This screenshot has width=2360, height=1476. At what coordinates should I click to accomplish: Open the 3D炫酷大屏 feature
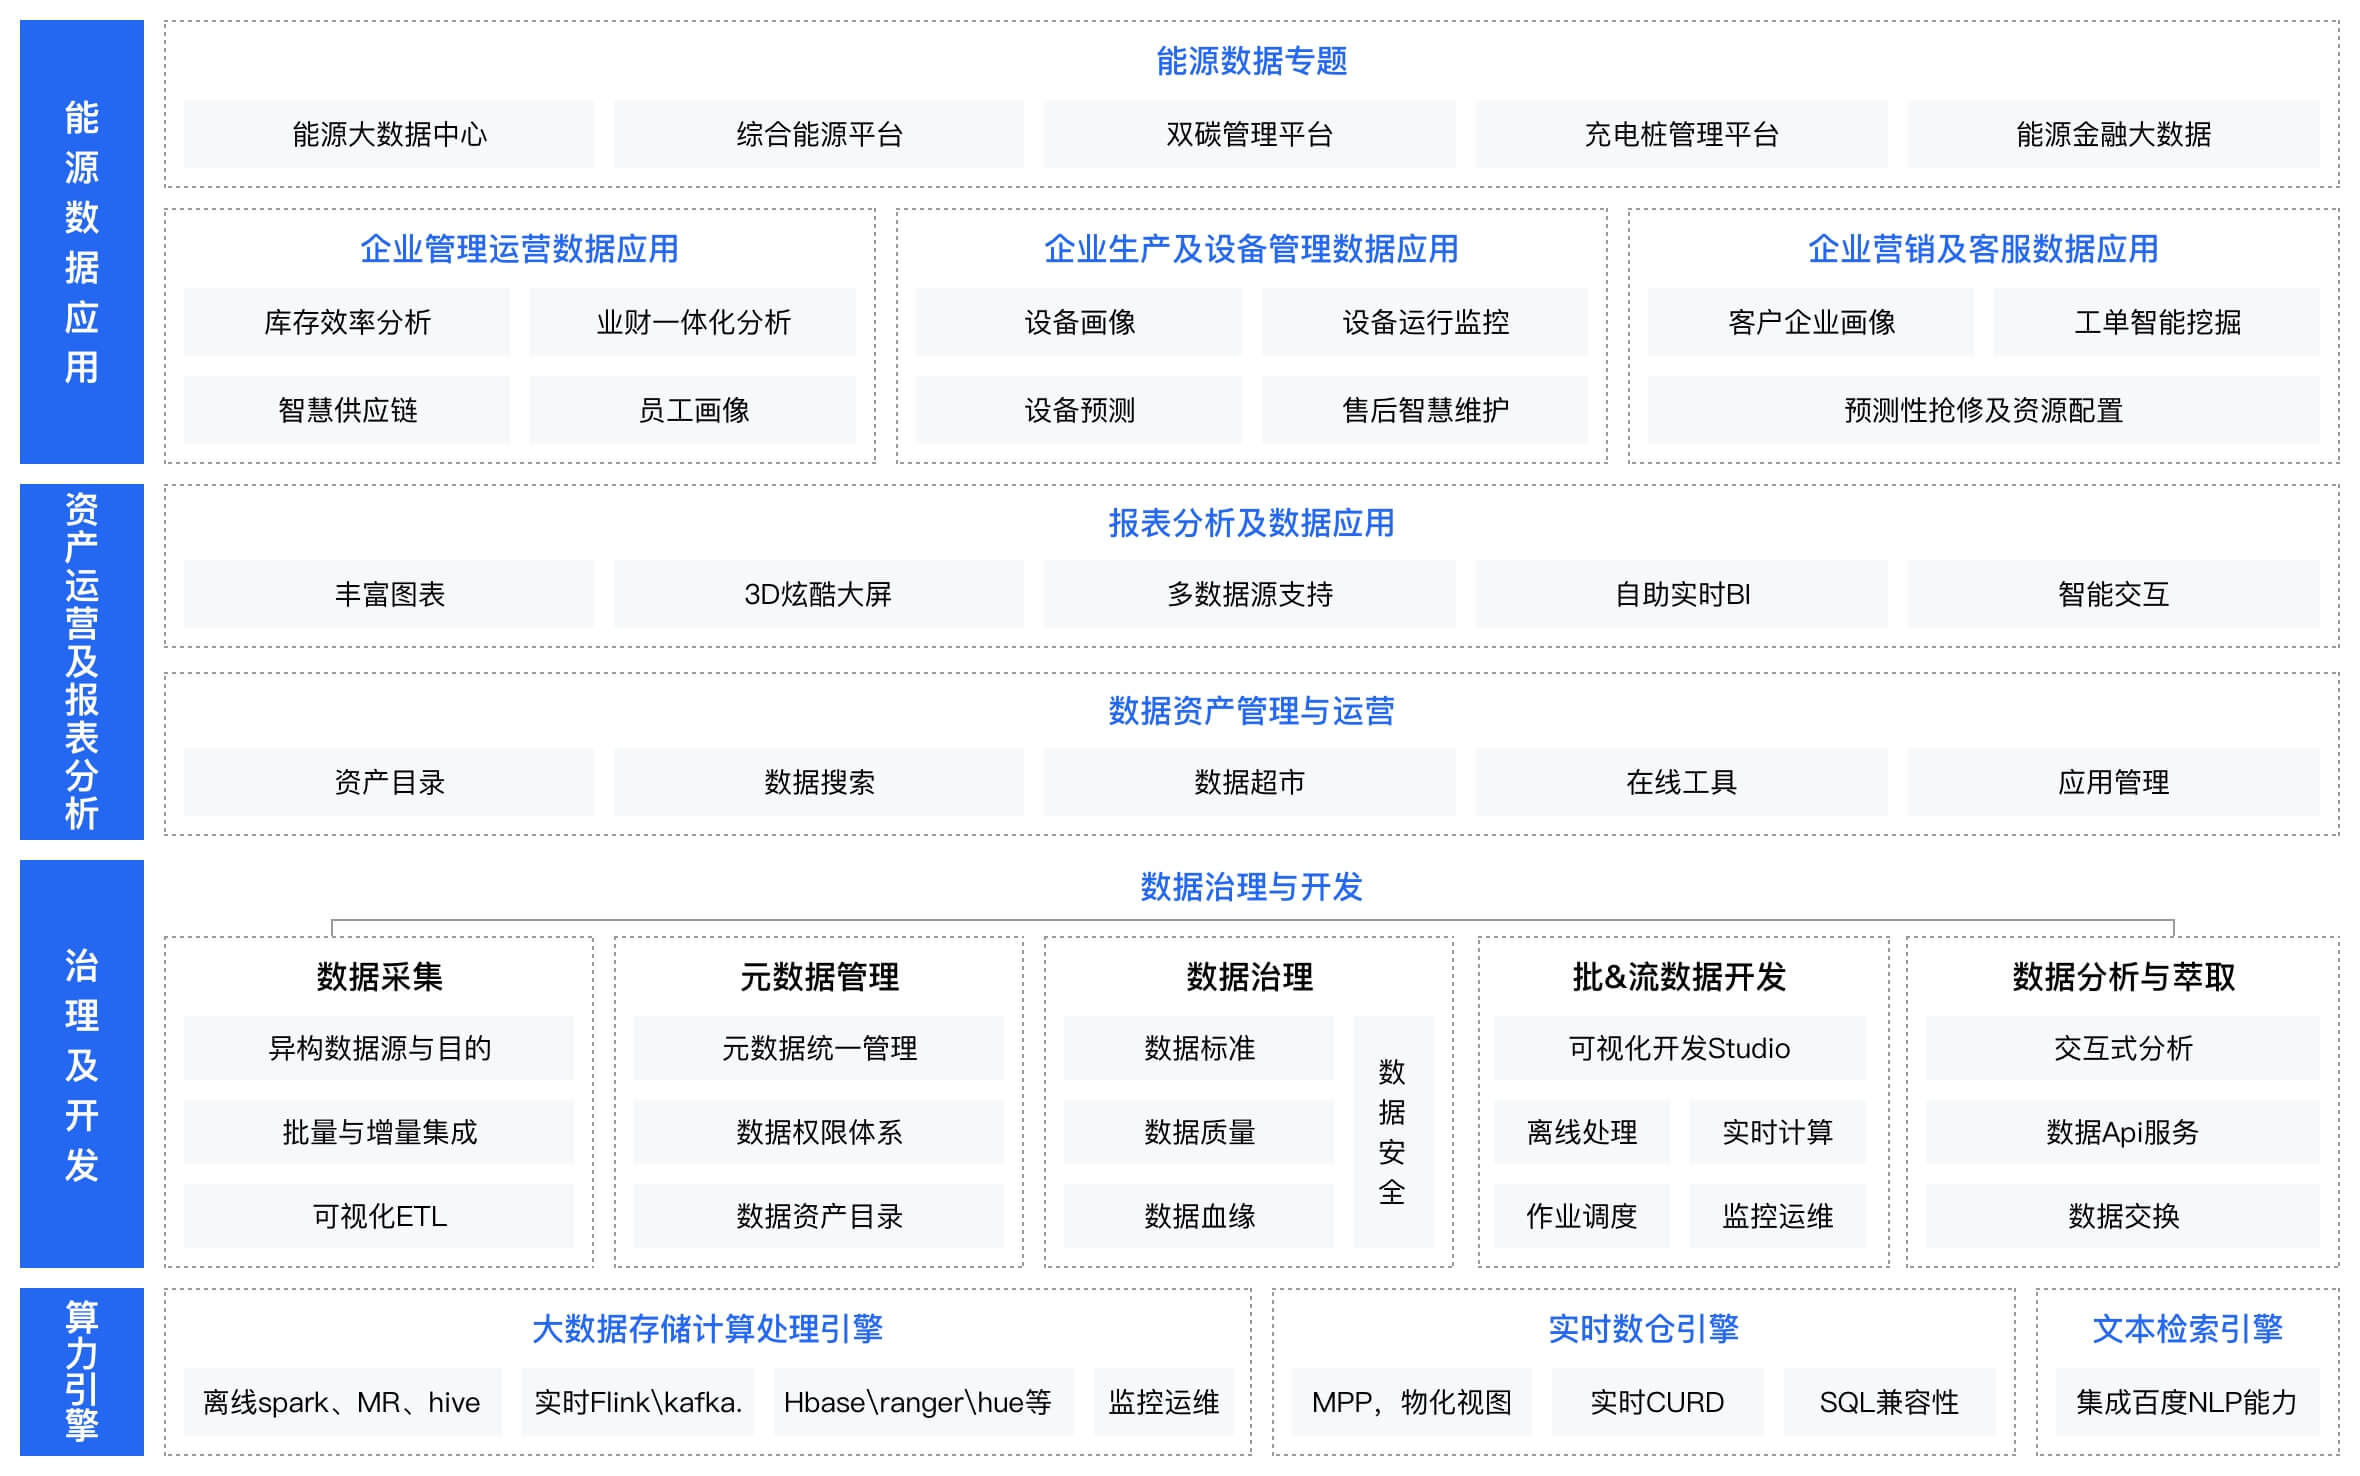[x=818, y=593]
